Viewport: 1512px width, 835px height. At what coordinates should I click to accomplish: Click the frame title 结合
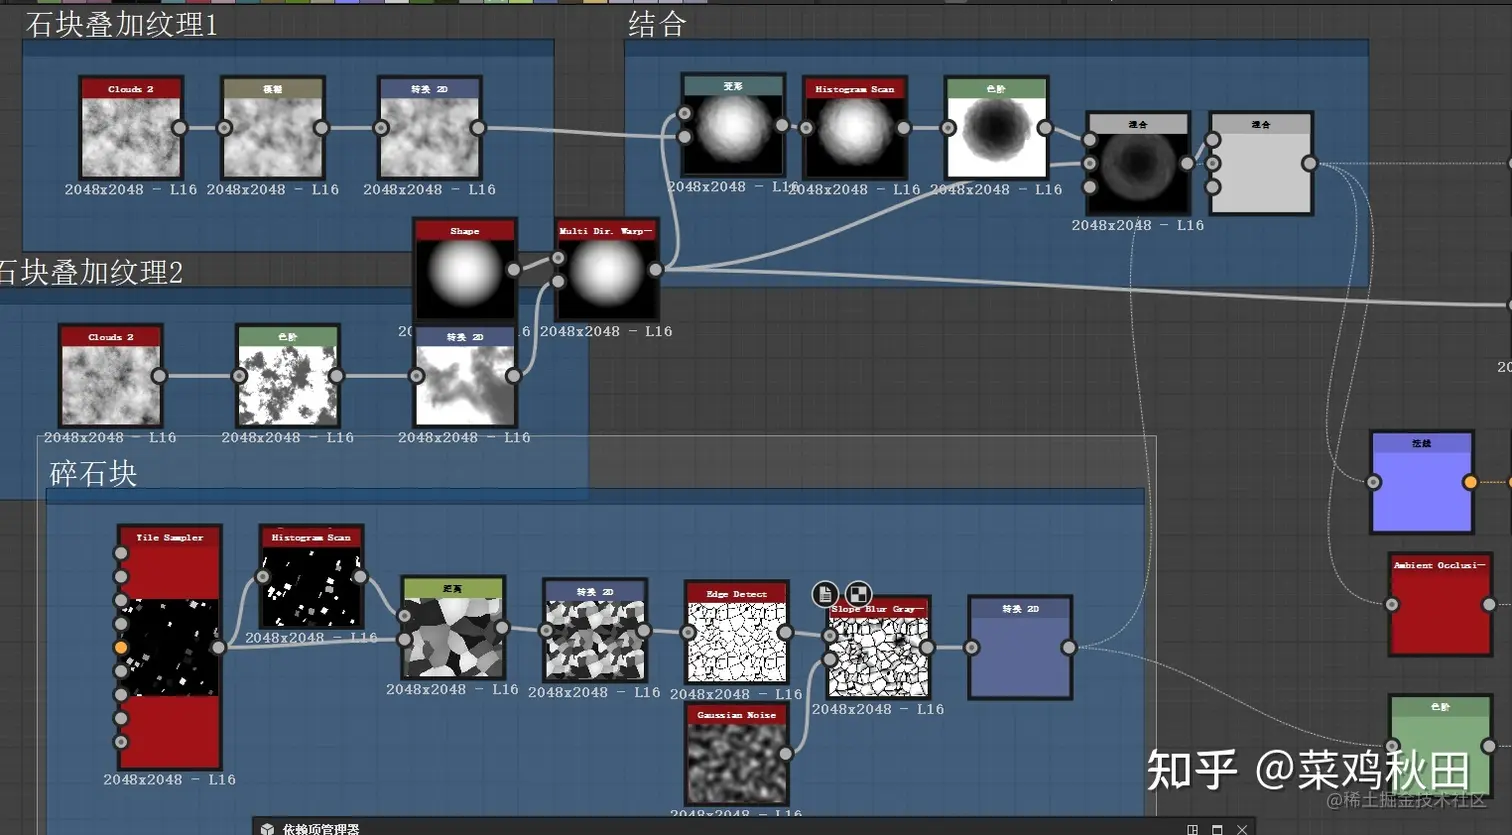point(657,25)
